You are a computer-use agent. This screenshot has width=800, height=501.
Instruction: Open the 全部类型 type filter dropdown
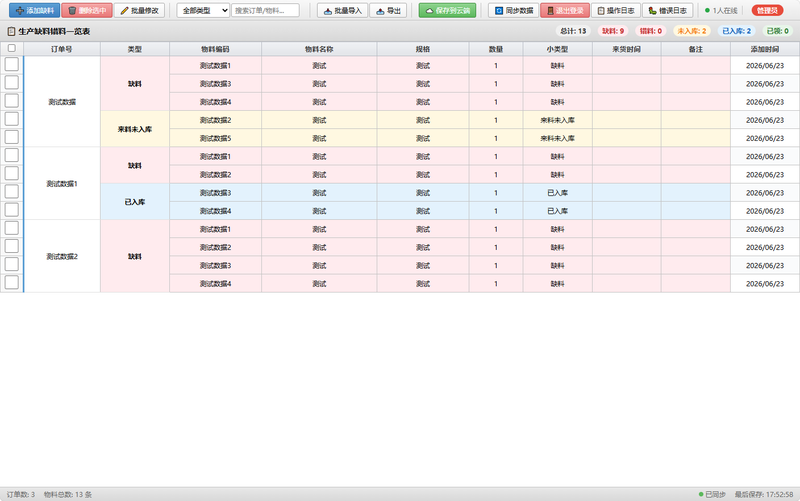tap(203, 10)
